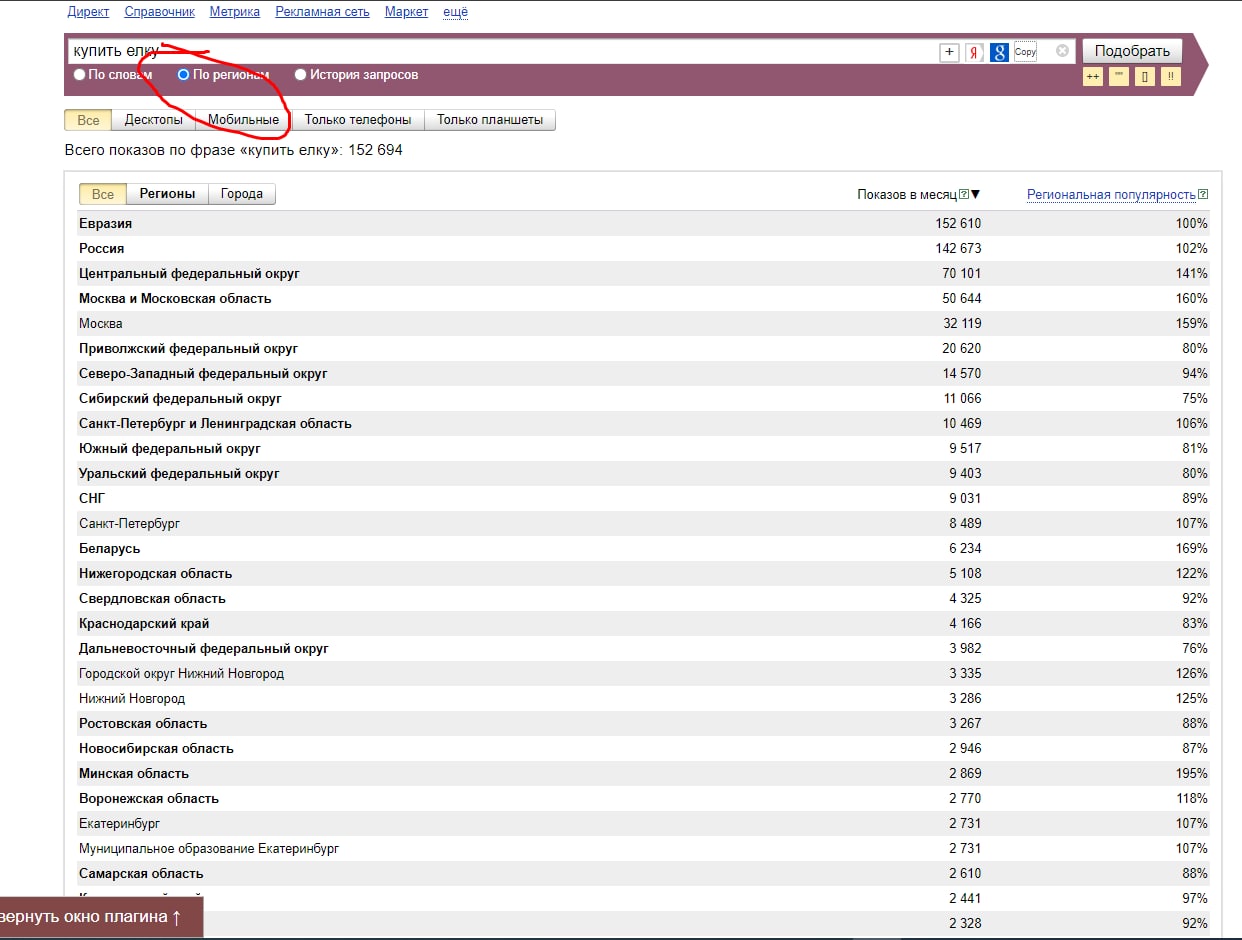The width and height of the screenshot is (1242, 940).
Task: Apply the ++ operator button
Action: [x=1093, y=77]
